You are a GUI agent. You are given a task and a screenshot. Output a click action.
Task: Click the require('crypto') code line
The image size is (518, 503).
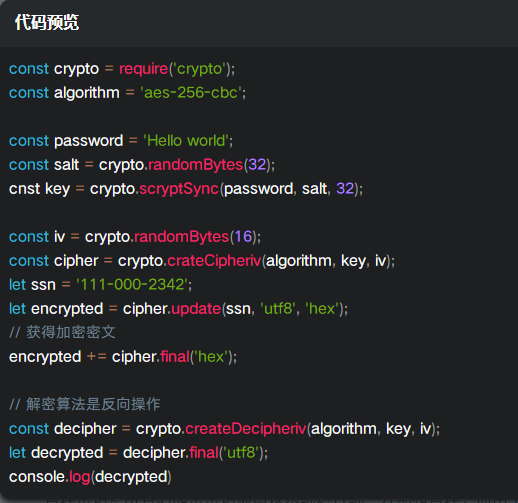click(122, 69)
